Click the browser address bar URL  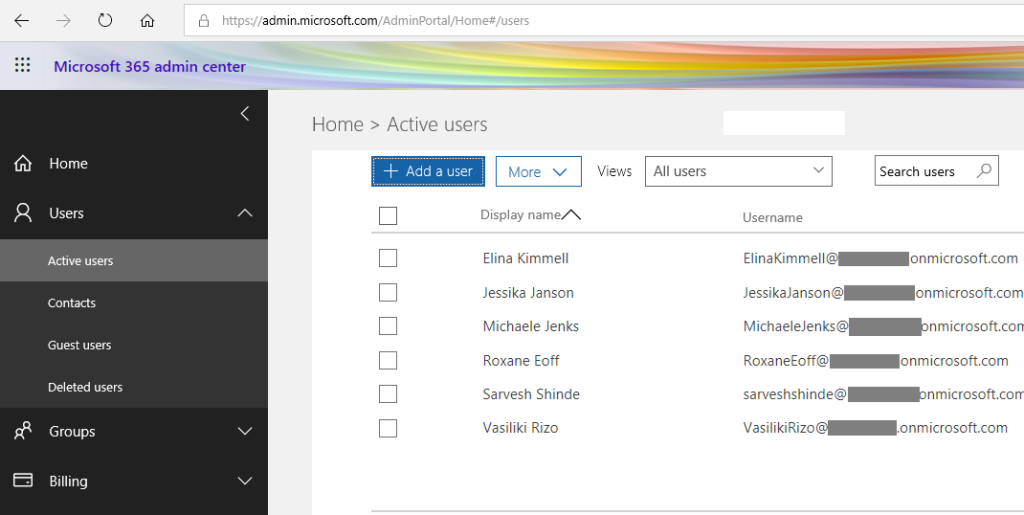[376, 21]
